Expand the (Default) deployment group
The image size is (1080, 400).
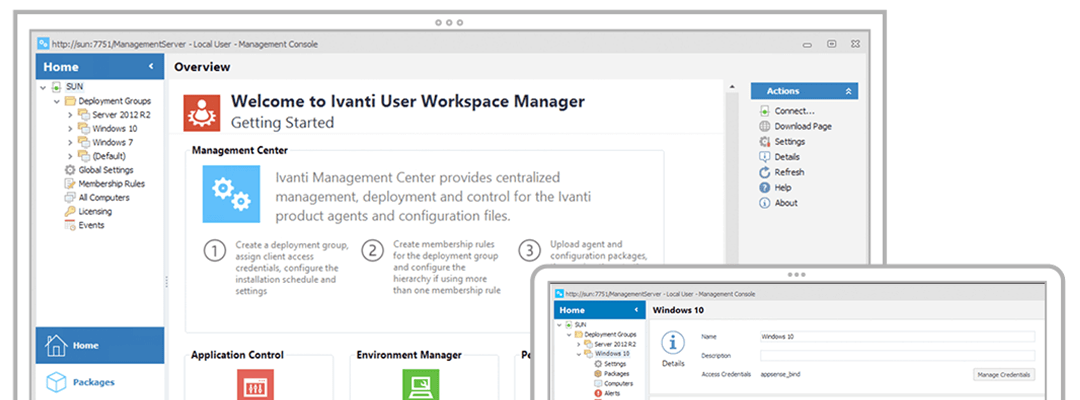pos(70,156)
